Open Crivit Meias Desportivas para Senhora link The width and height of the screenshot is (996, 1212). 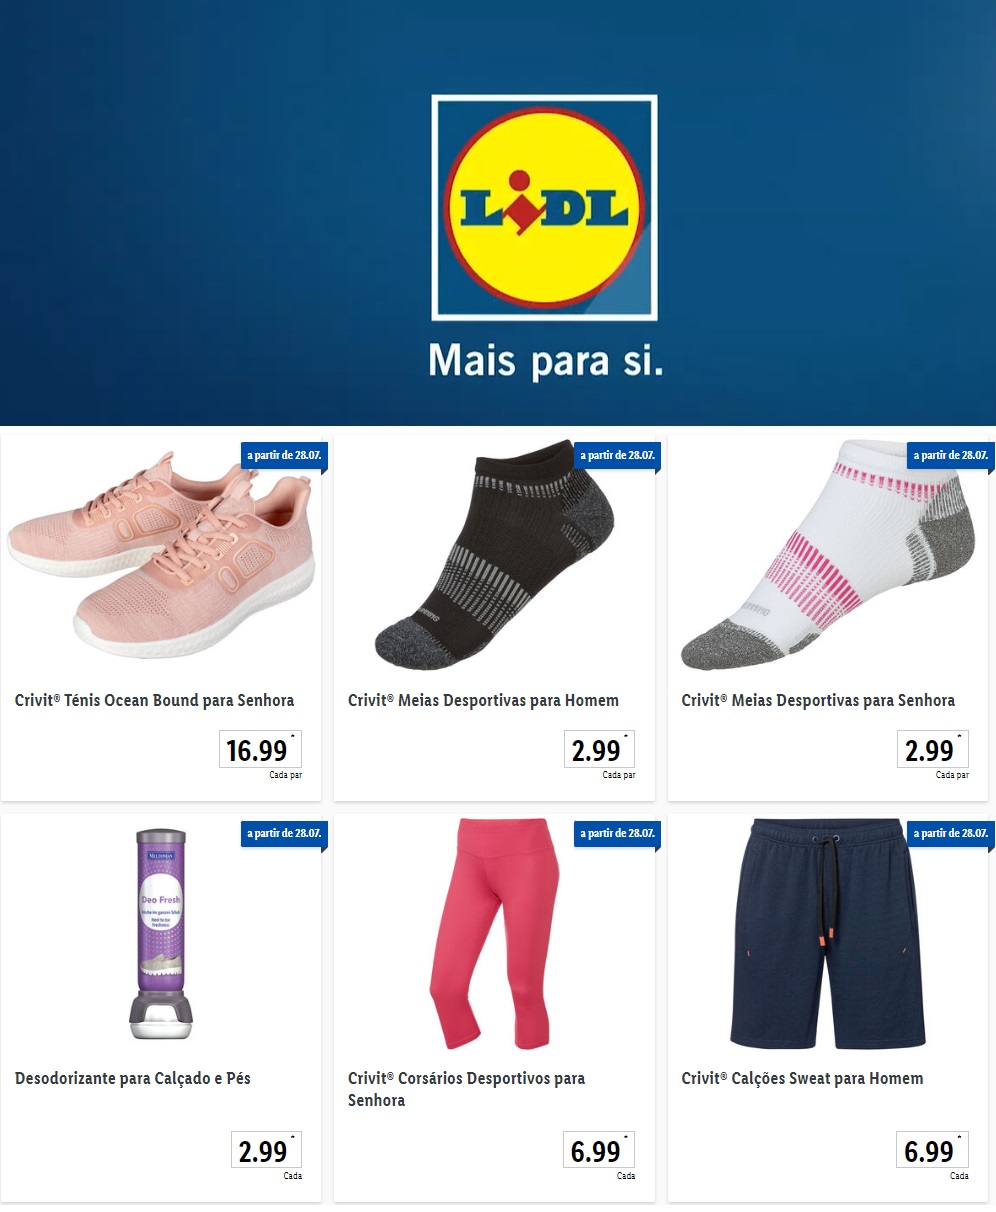[x=818, y=700]
